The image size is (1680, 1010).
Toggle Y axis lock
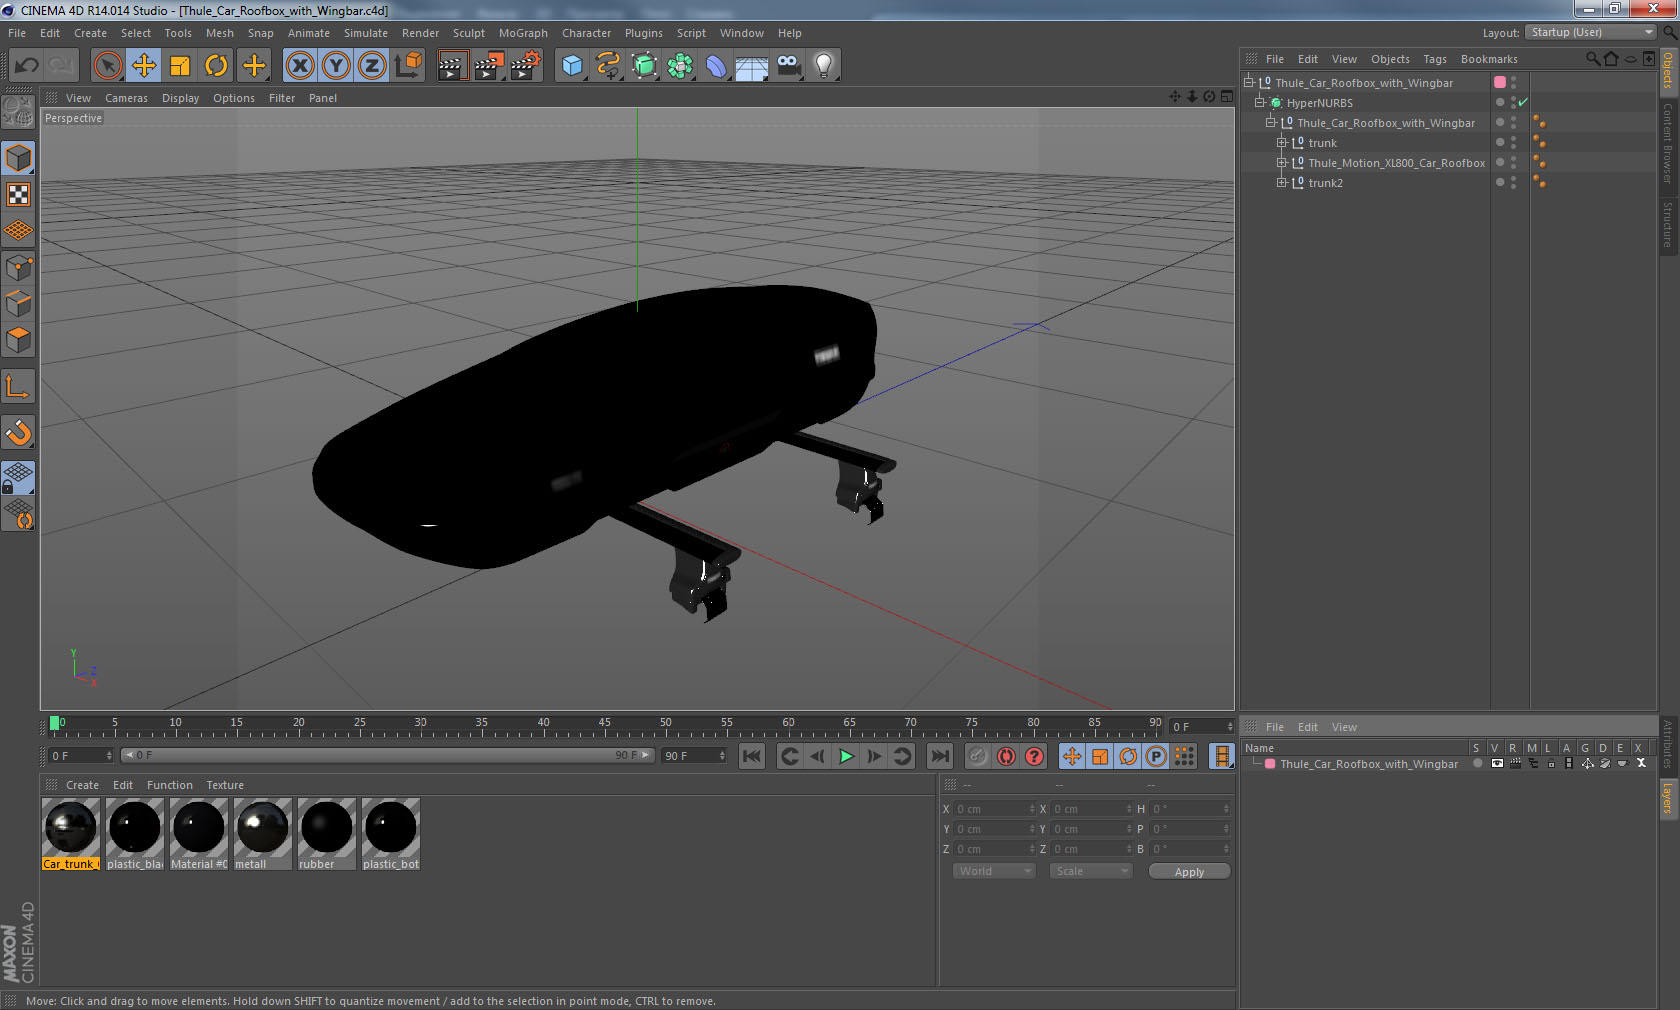tap(336, 66)
